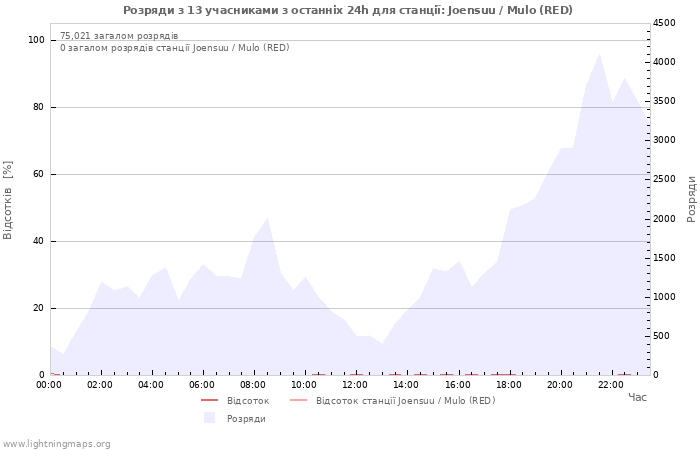The width and height of the screenshot is (700, 450).
Task: Click the 08:00 time axis label
Action: [253, 385]
